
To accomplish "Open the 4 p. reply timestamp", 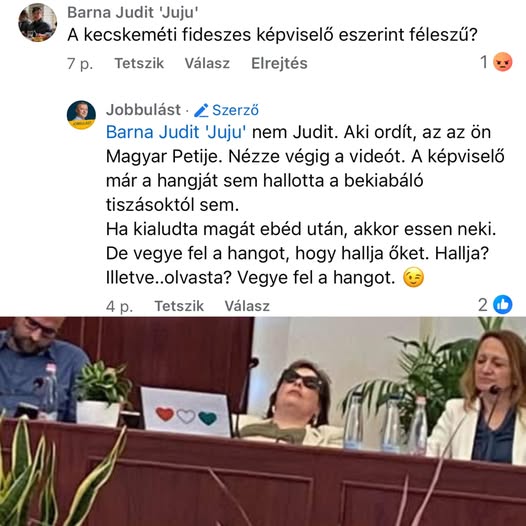I will pos(119,306).
